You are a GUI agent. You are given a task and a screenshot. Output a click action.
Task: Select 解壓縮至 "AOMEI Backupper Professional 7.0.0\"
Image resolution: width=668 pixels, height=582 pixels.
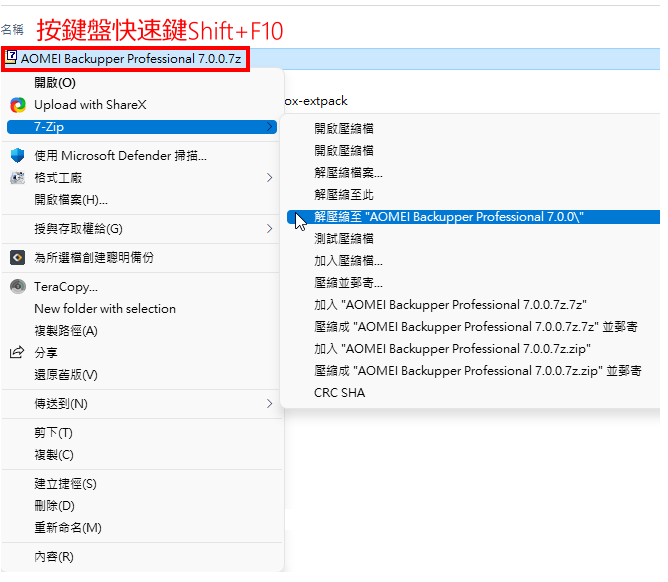click(473, 217)
